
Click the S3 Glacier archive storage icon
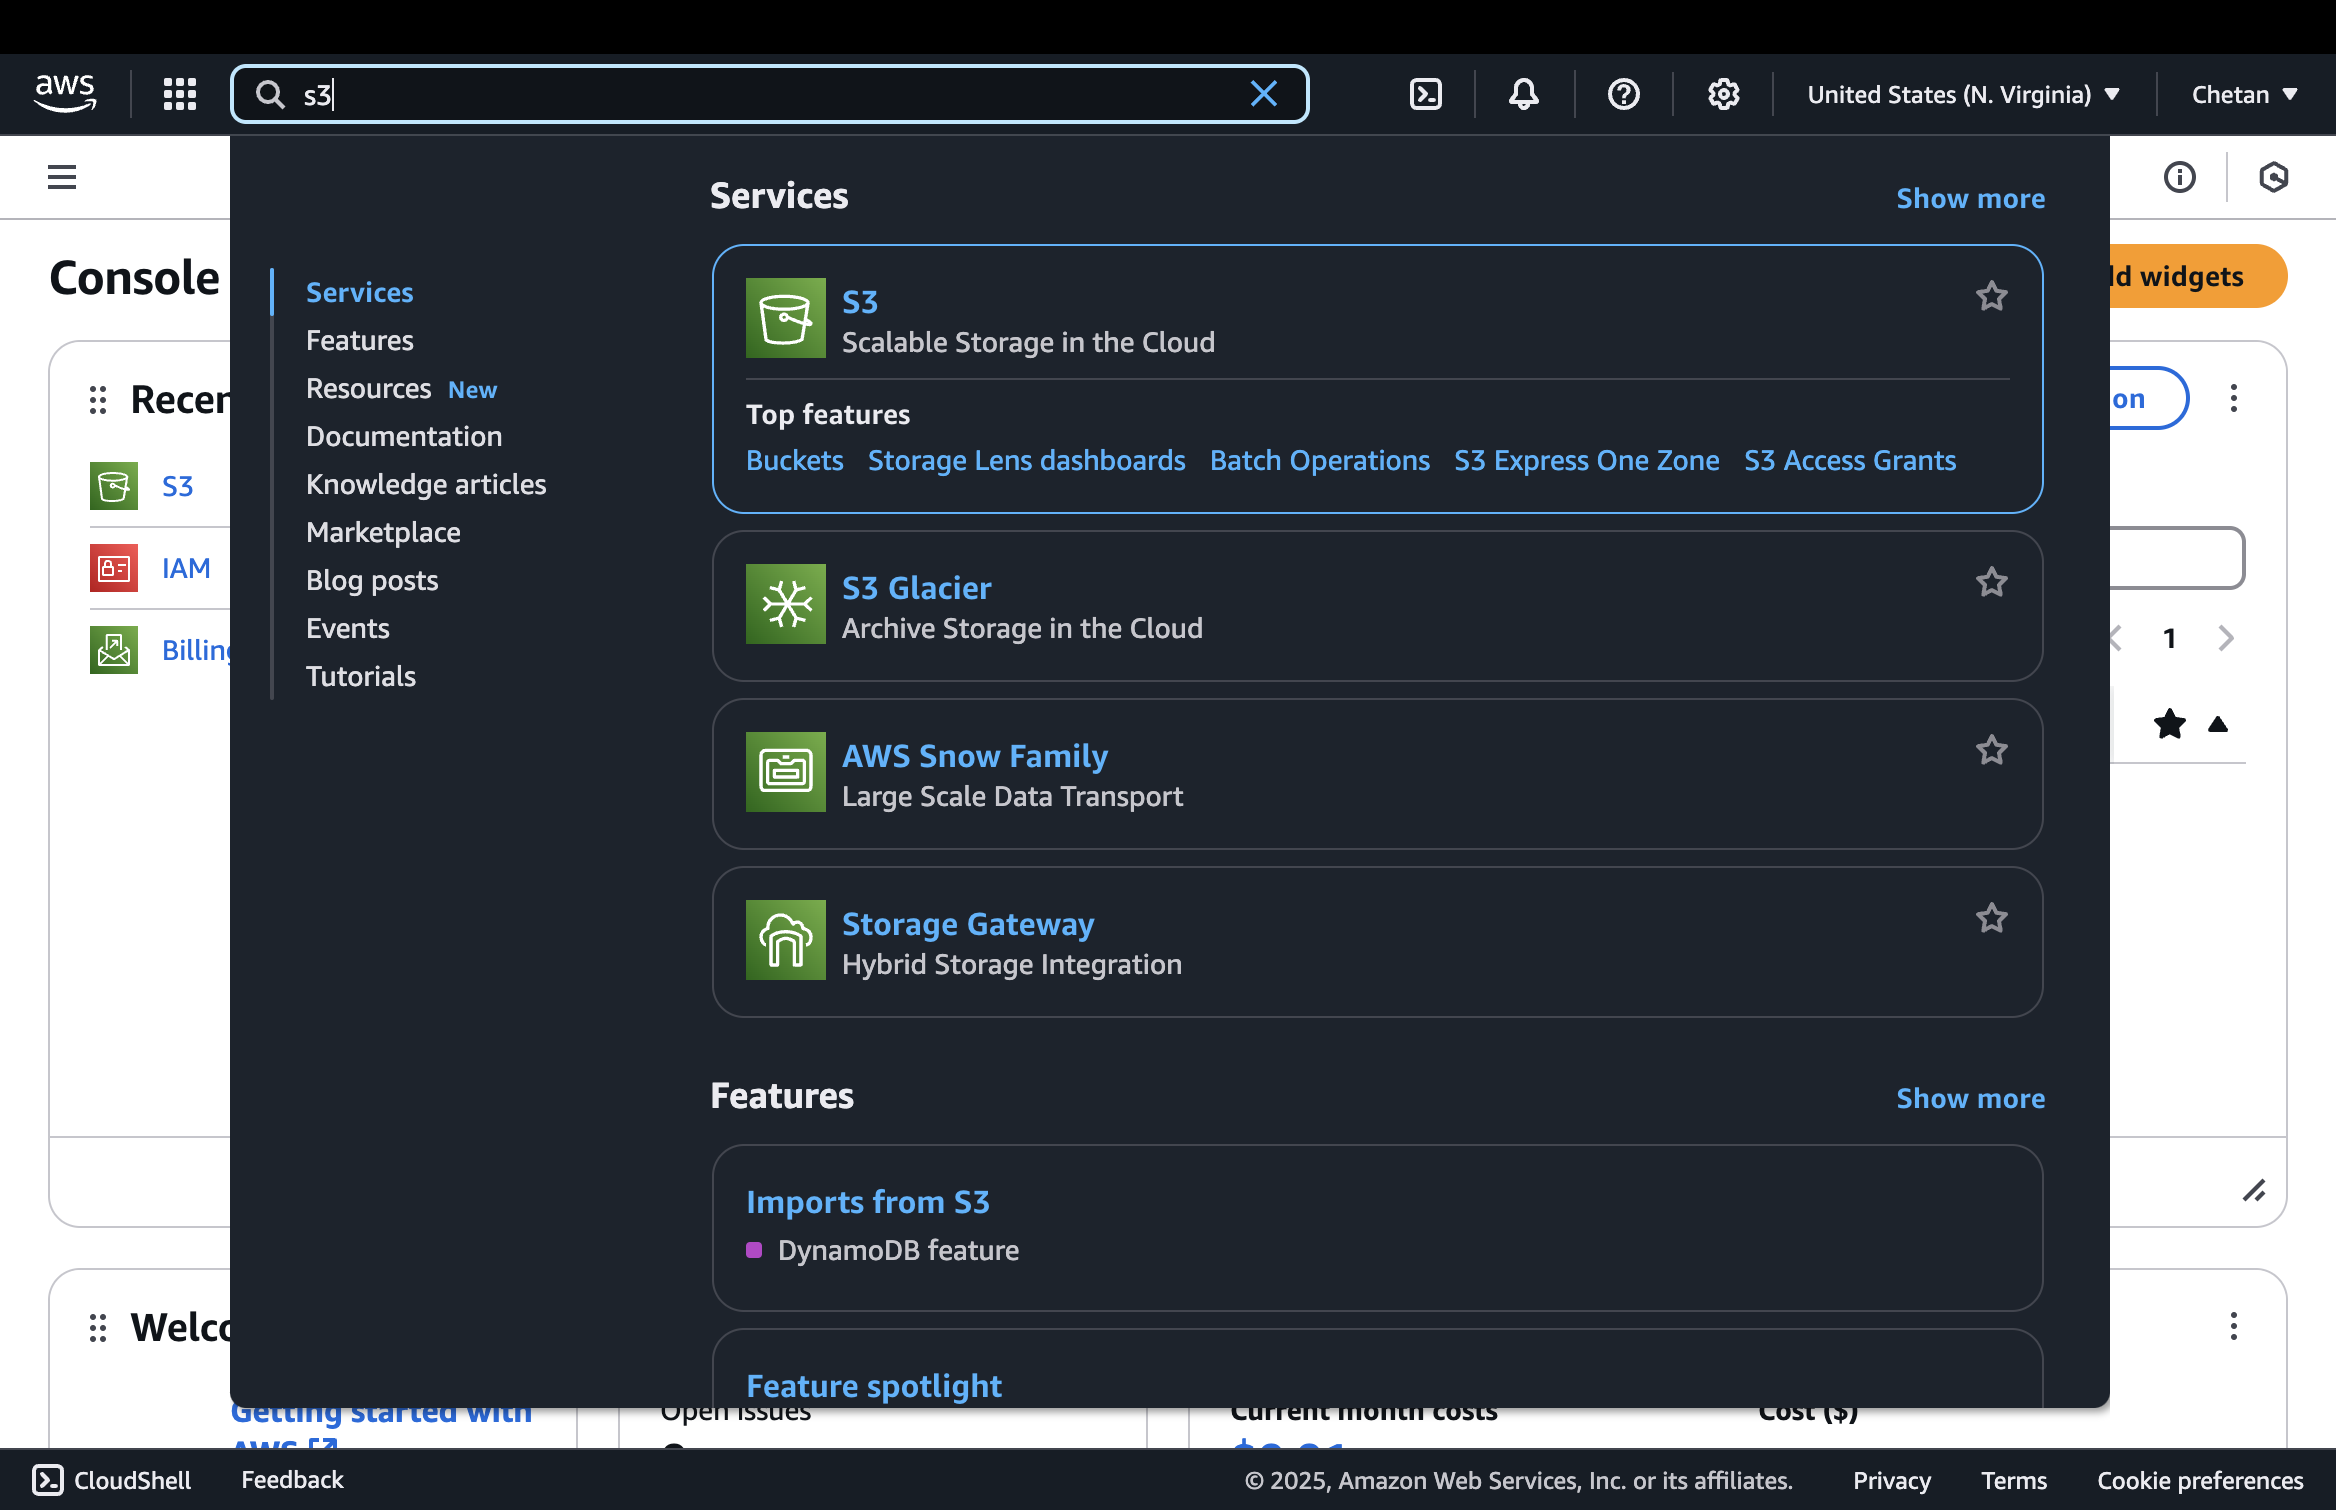click(x=785, y=604)
